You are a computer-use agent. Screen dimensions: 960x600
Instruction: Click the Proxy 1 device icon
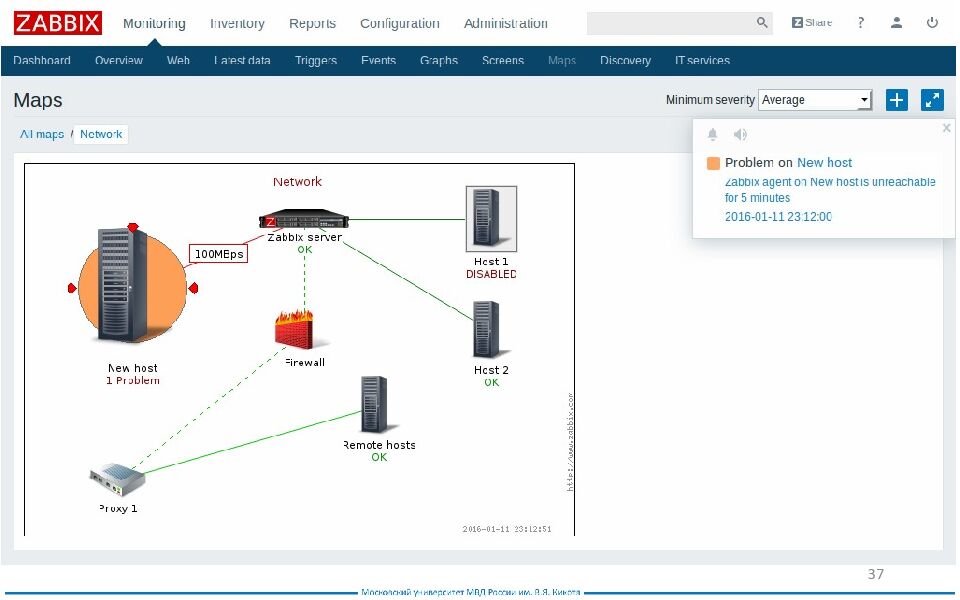pos(118,480)
